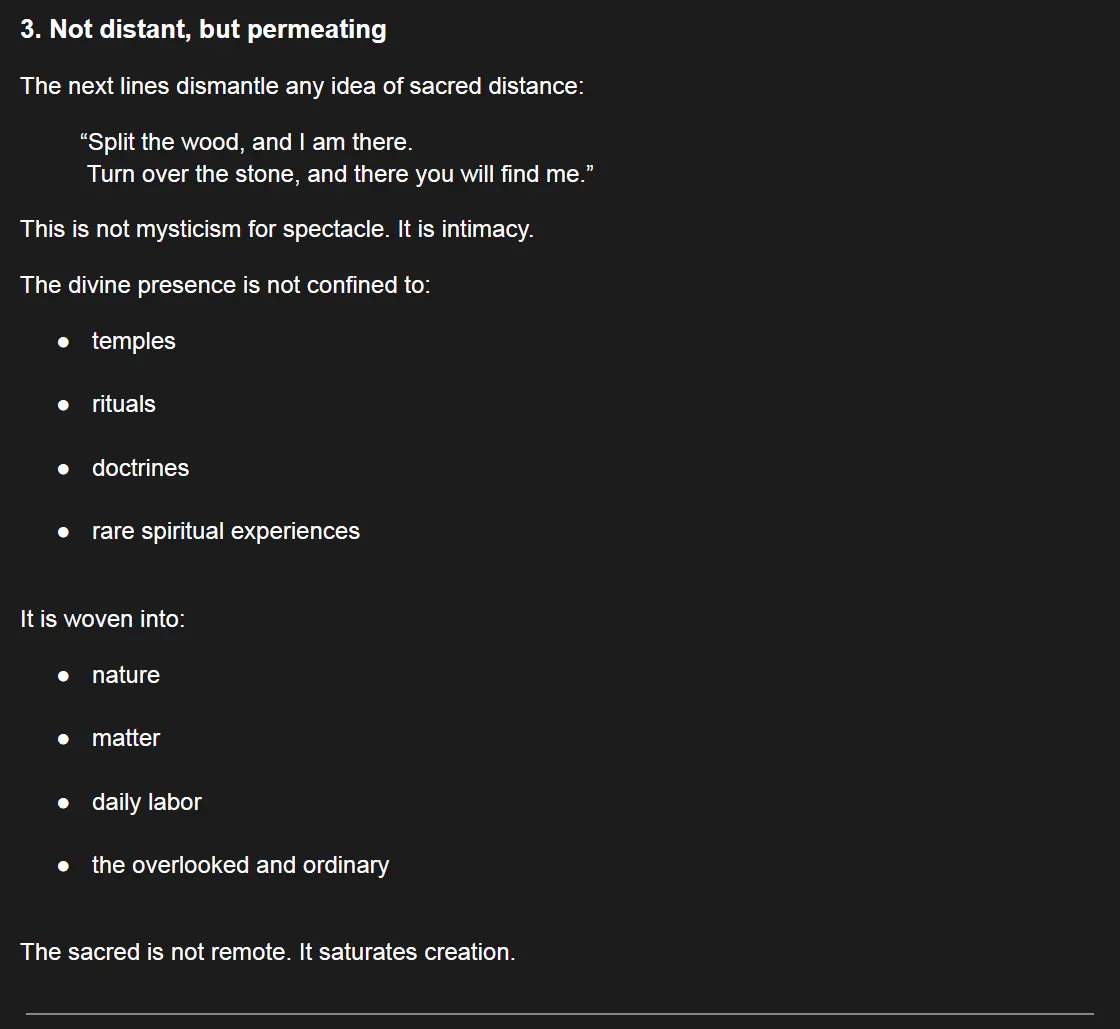This screenshot has height=1029, width=1120.
Task: Click the horizontal divider line at bottom
Action: click(559, 1014)
